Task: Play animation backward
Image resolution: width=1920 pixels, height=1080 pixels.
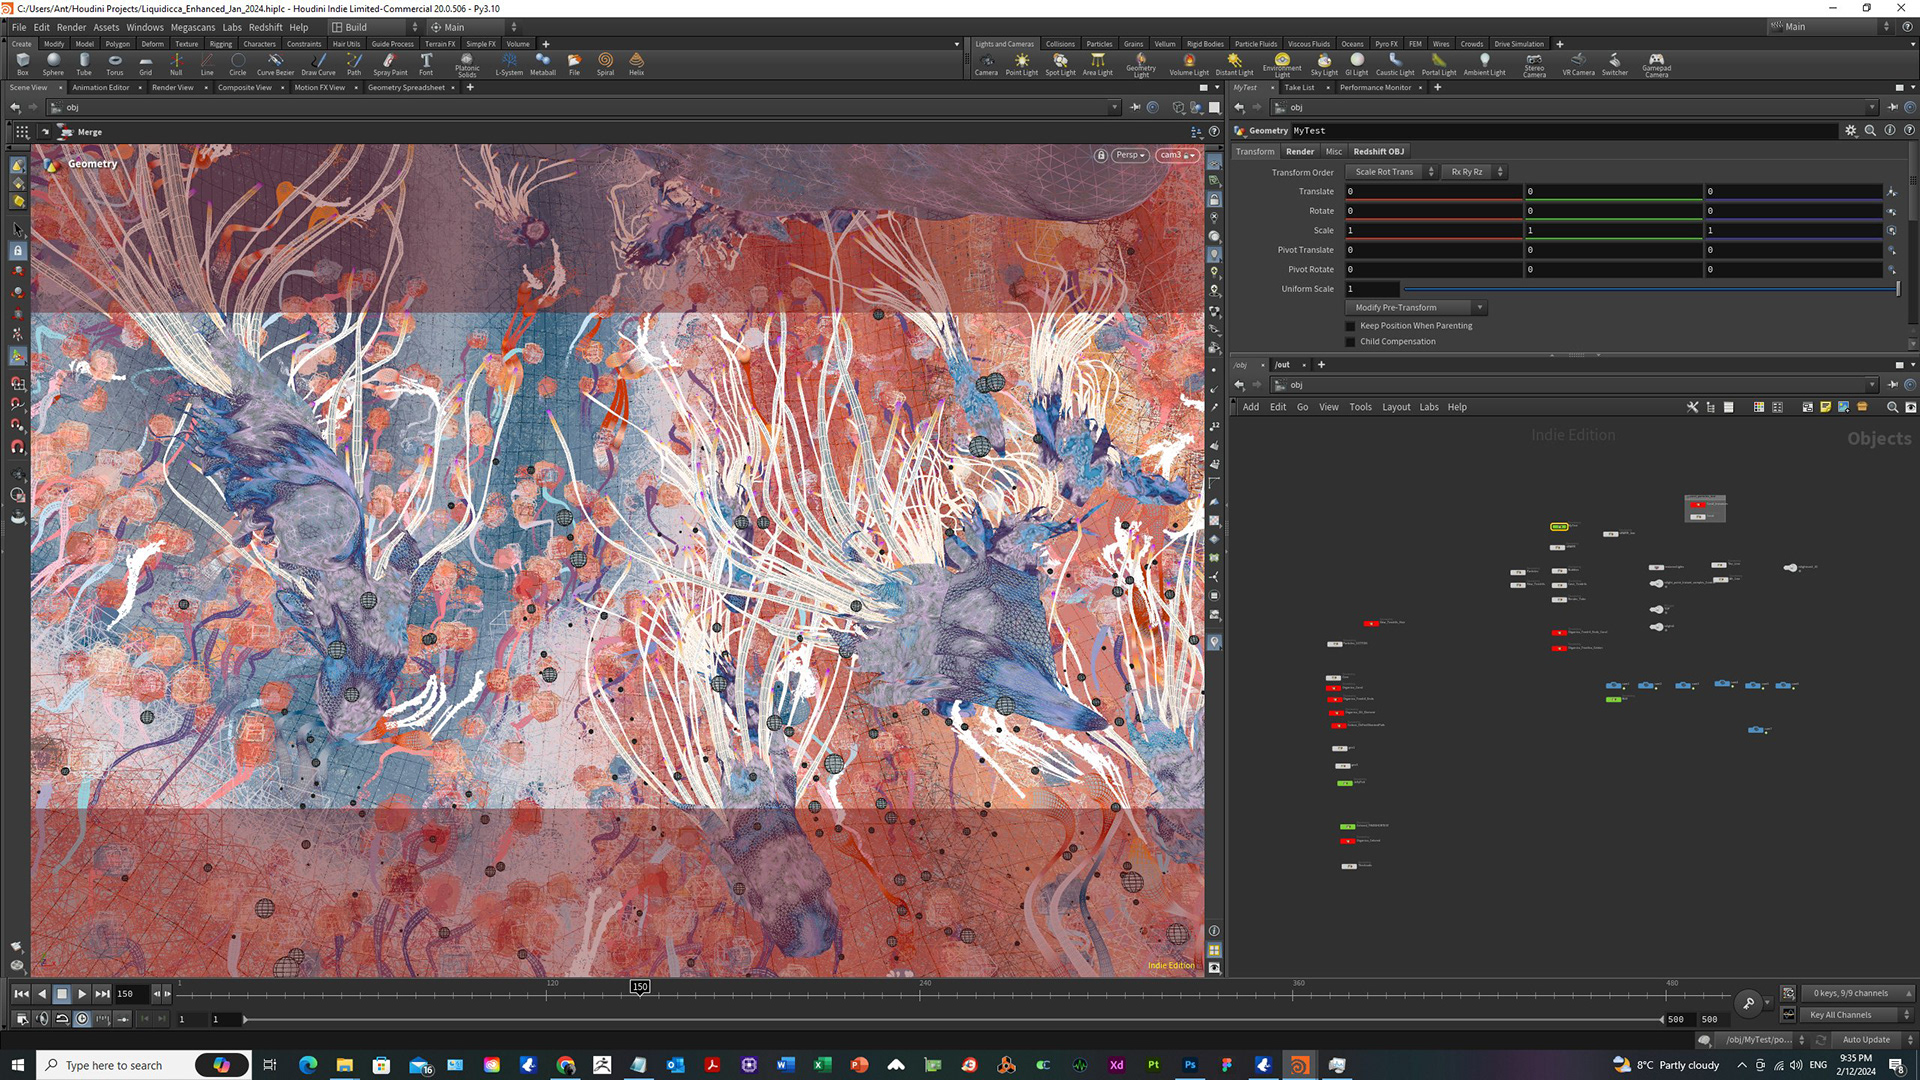Action: (42, 994)
